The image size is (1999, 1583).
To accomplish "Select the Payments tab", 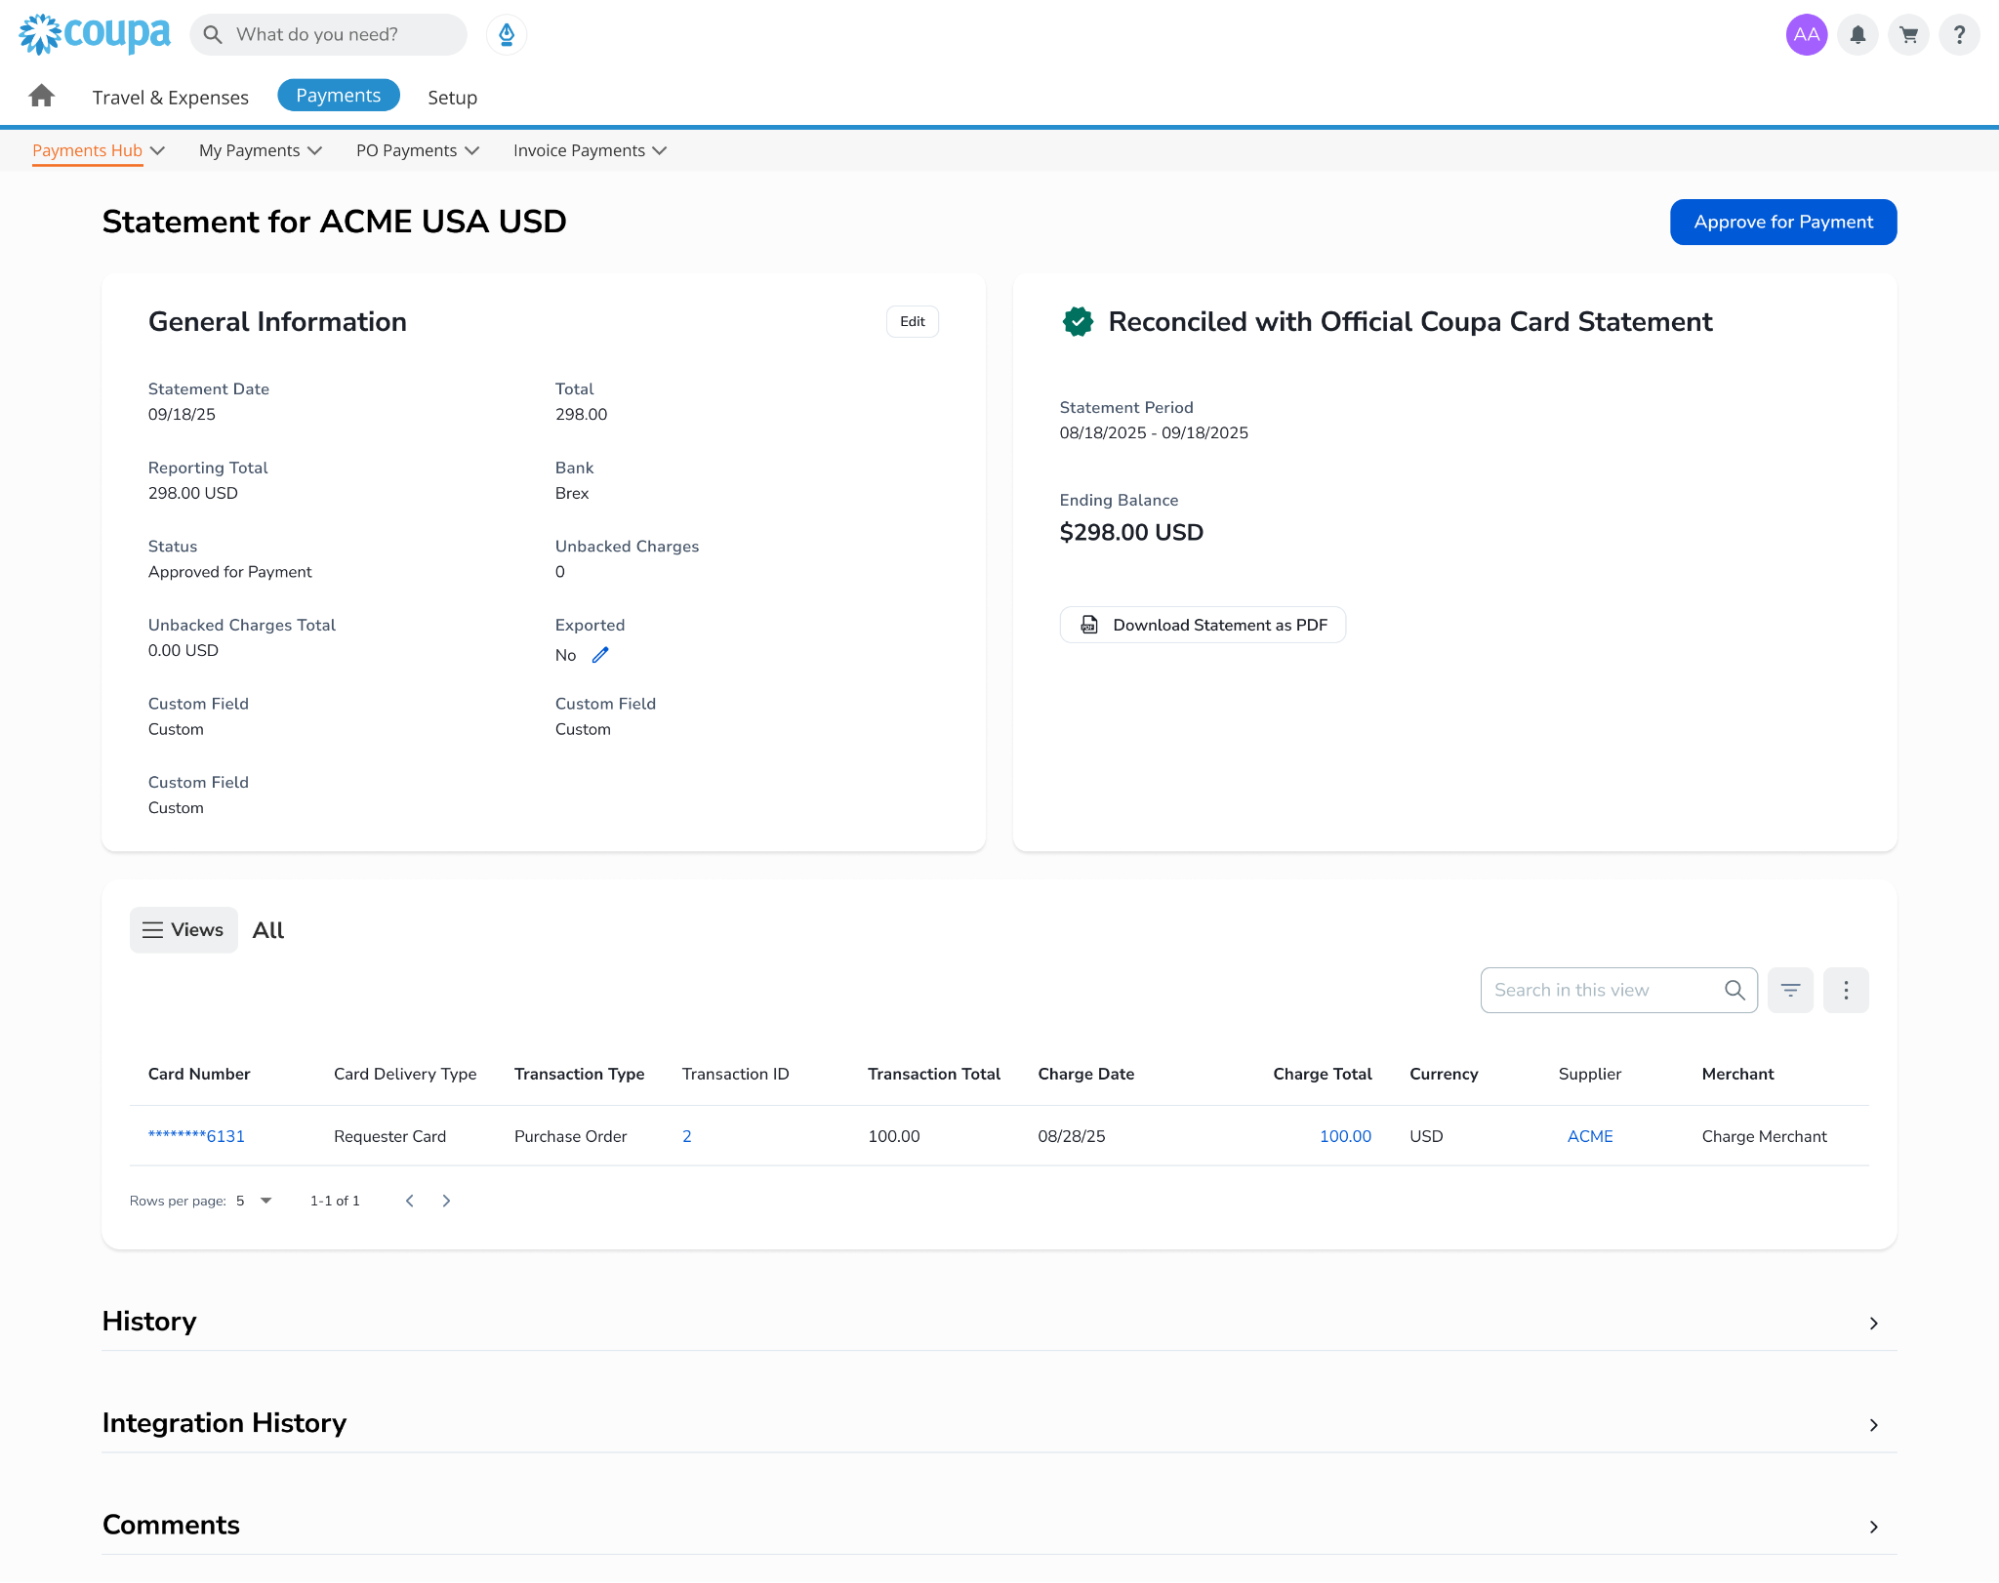I will 338,95.
